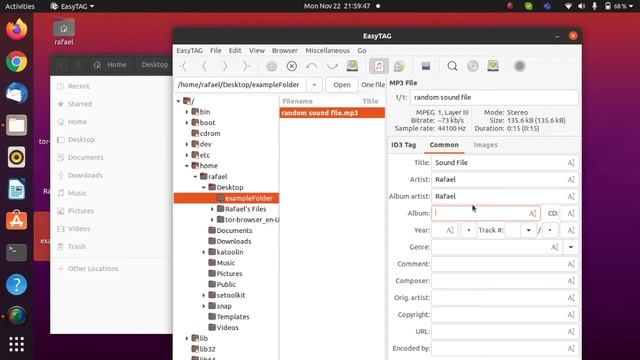
Task: Open Recent in Files window sidebar
Action: (78, 86)
